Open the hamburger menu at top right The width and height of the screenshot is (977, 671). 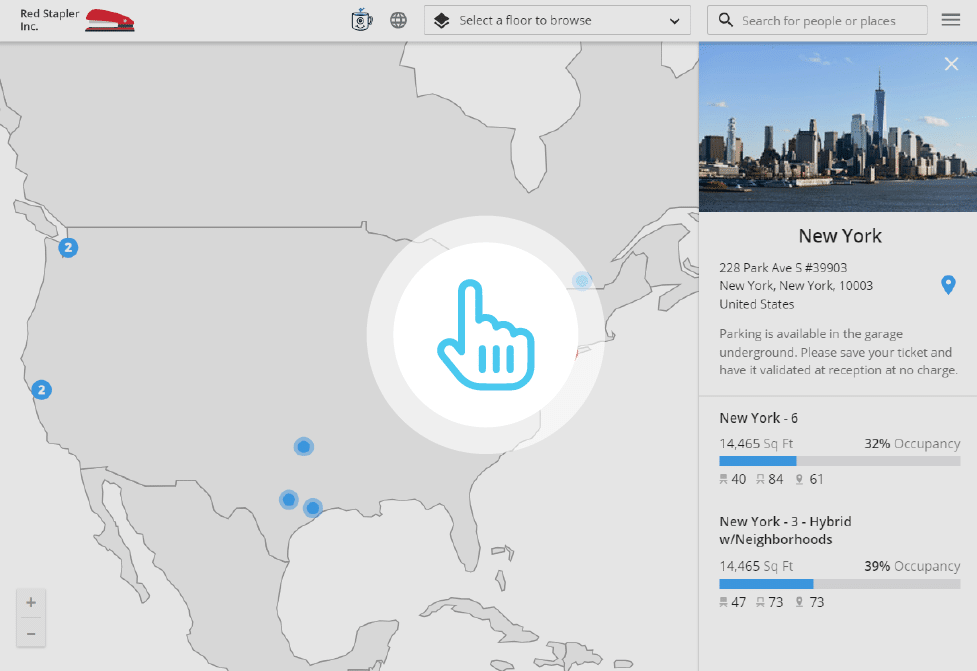(951, 20)
